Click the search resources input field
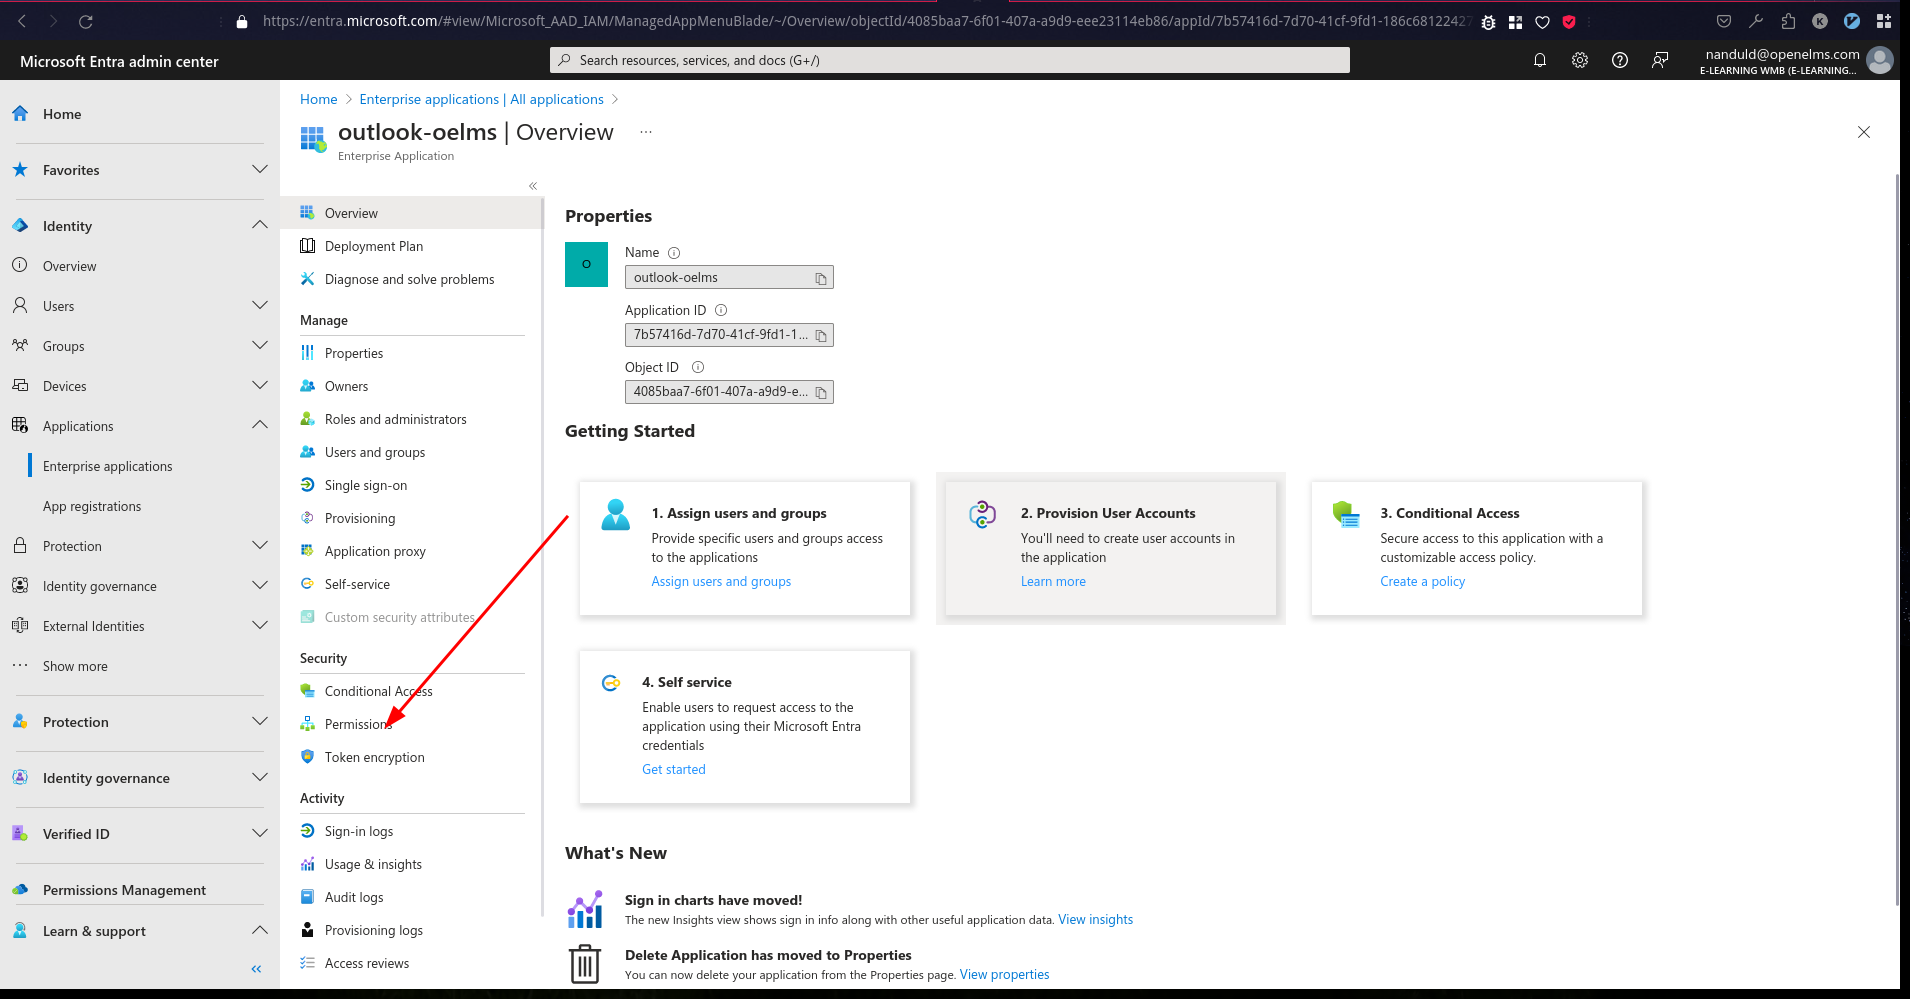Image resolution: width=1910 pixels, height=999 pixels. click(x=950, y=60)
